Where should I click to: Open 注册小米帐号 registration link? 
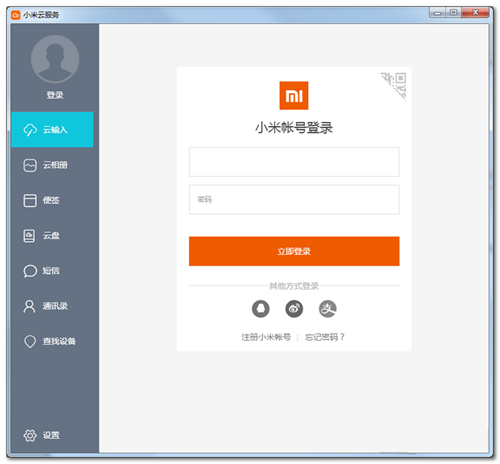[266, 337]
